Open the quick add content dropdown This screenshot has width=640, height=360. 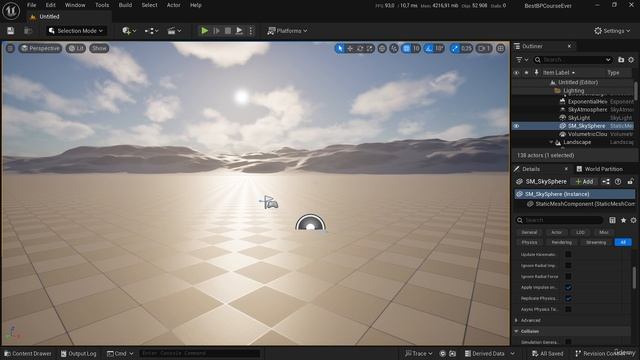129,31
